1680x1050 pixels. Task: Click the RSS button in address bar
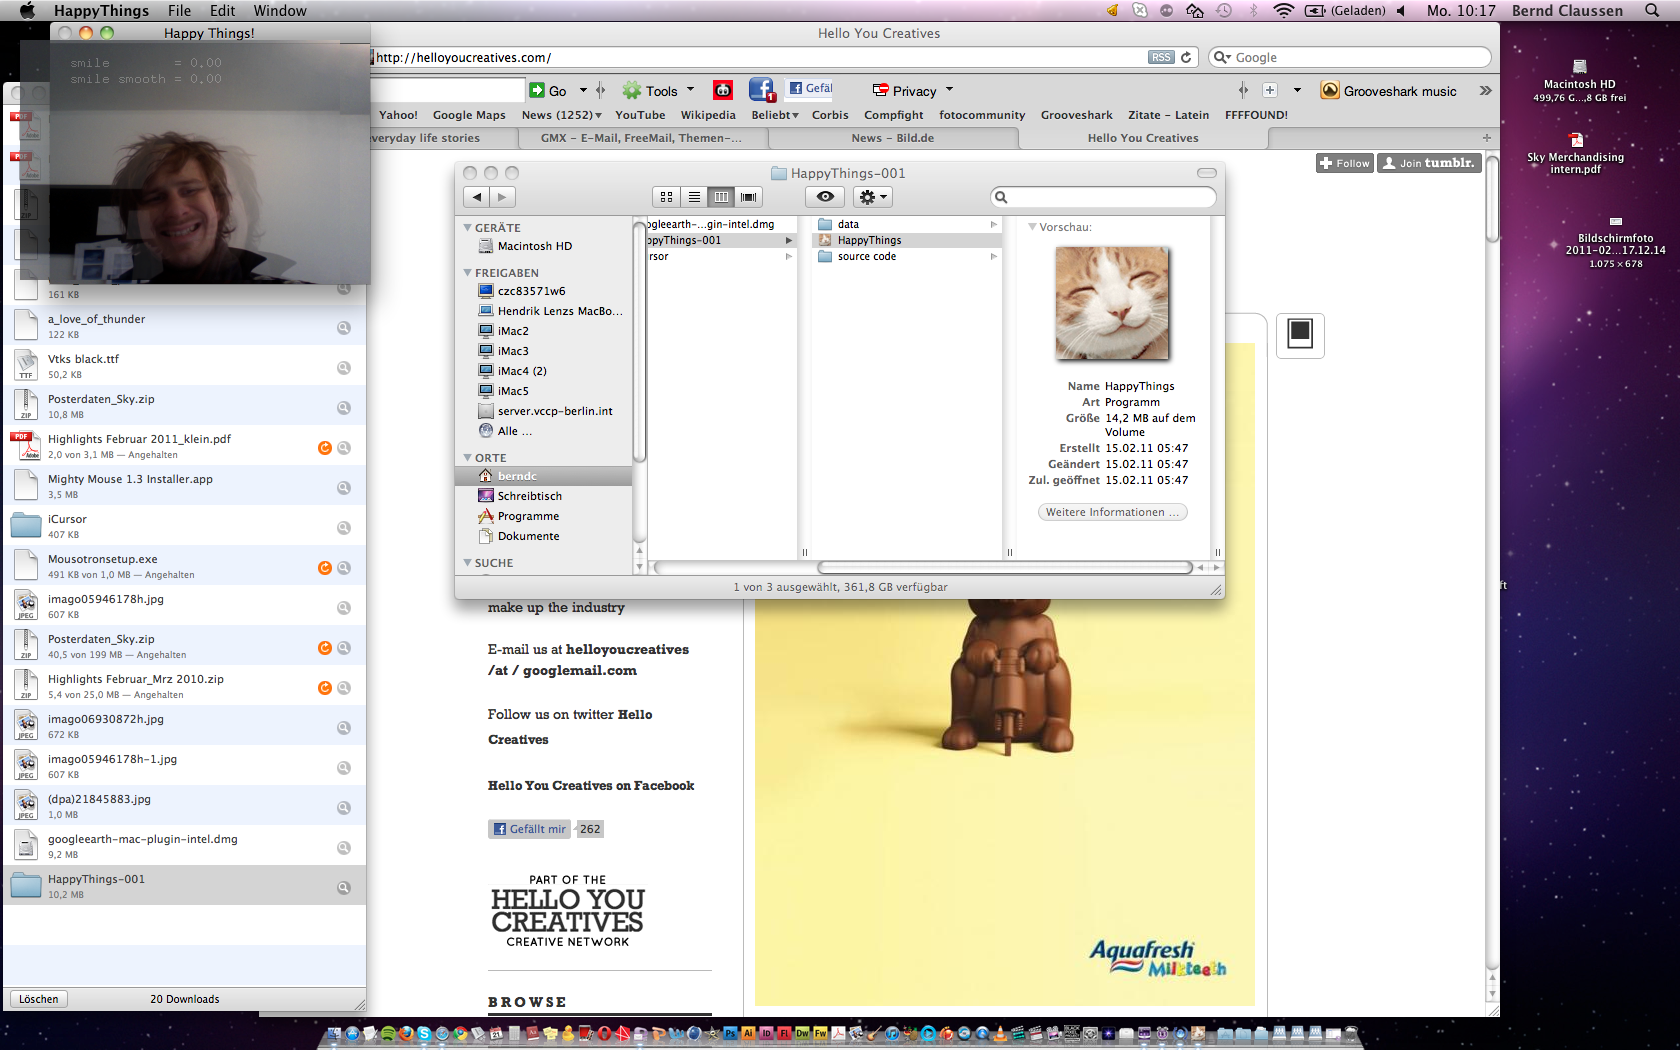(1160, 58)
